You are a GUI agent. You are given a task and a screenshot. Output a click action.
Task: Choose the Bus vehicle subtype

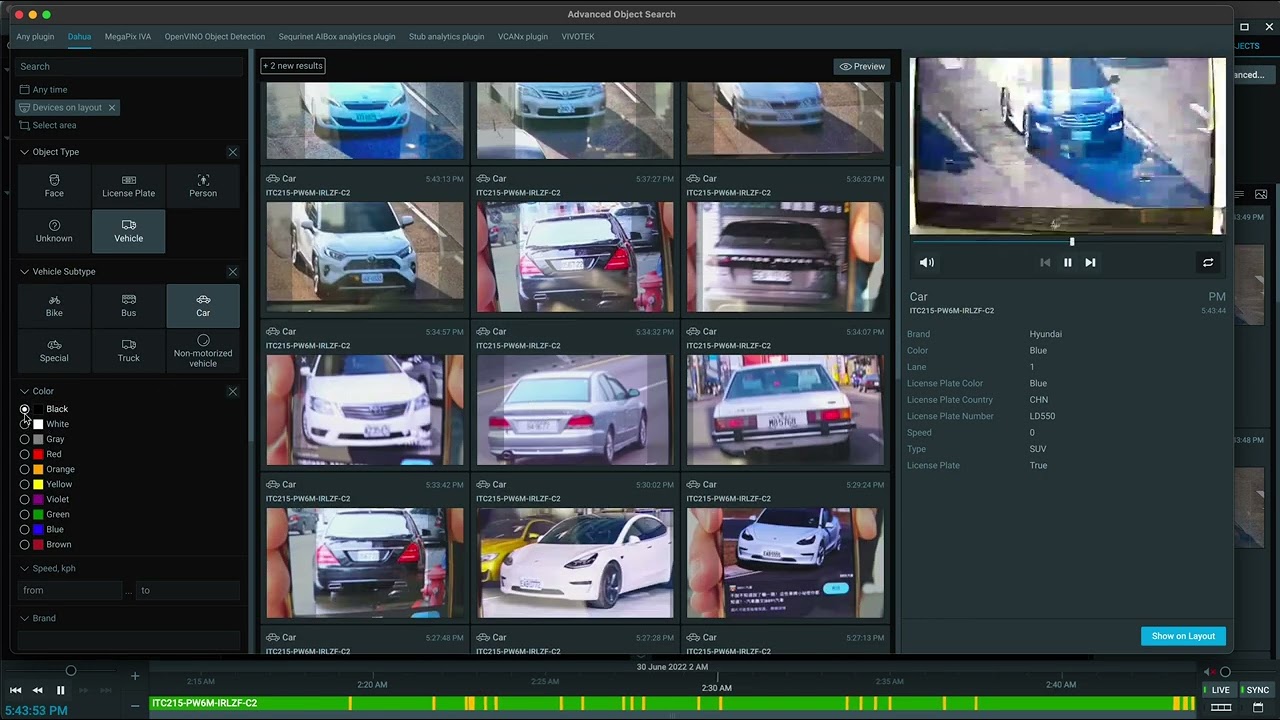click(128, 306)
